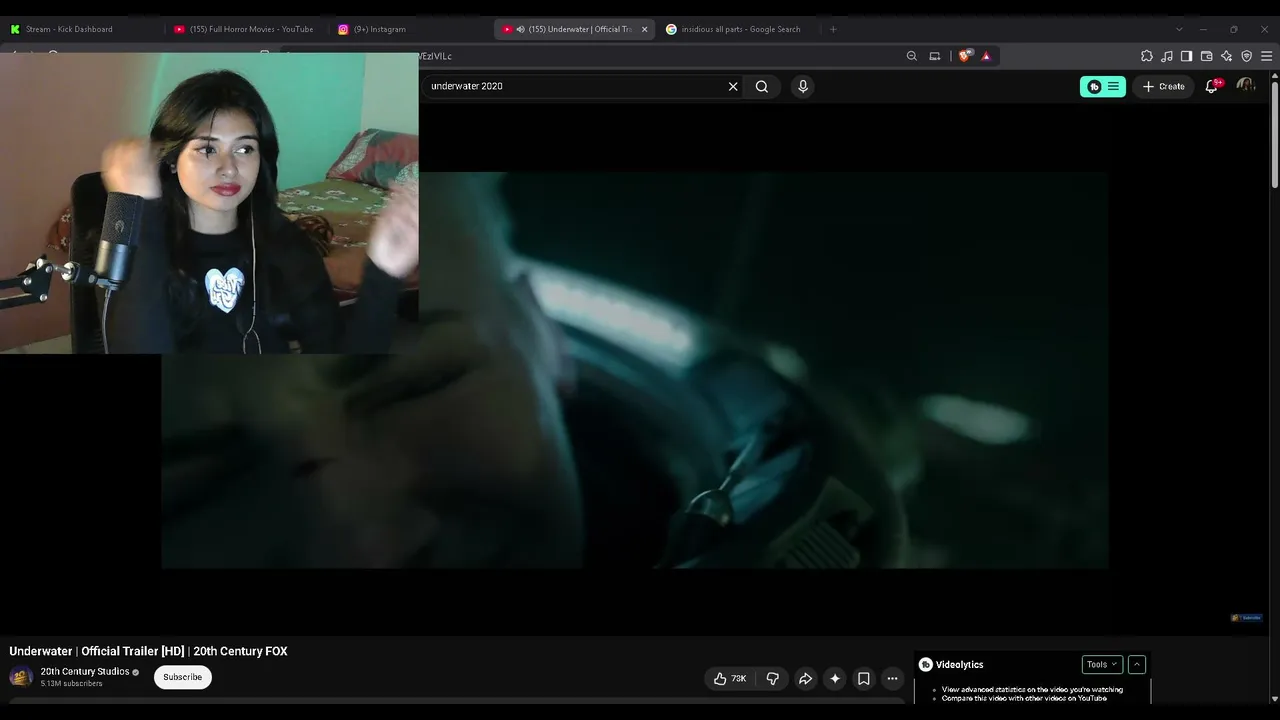Click the Underwater video player area
The height and width of the screenshot is (720, 1280).
(x=635, y=370)
